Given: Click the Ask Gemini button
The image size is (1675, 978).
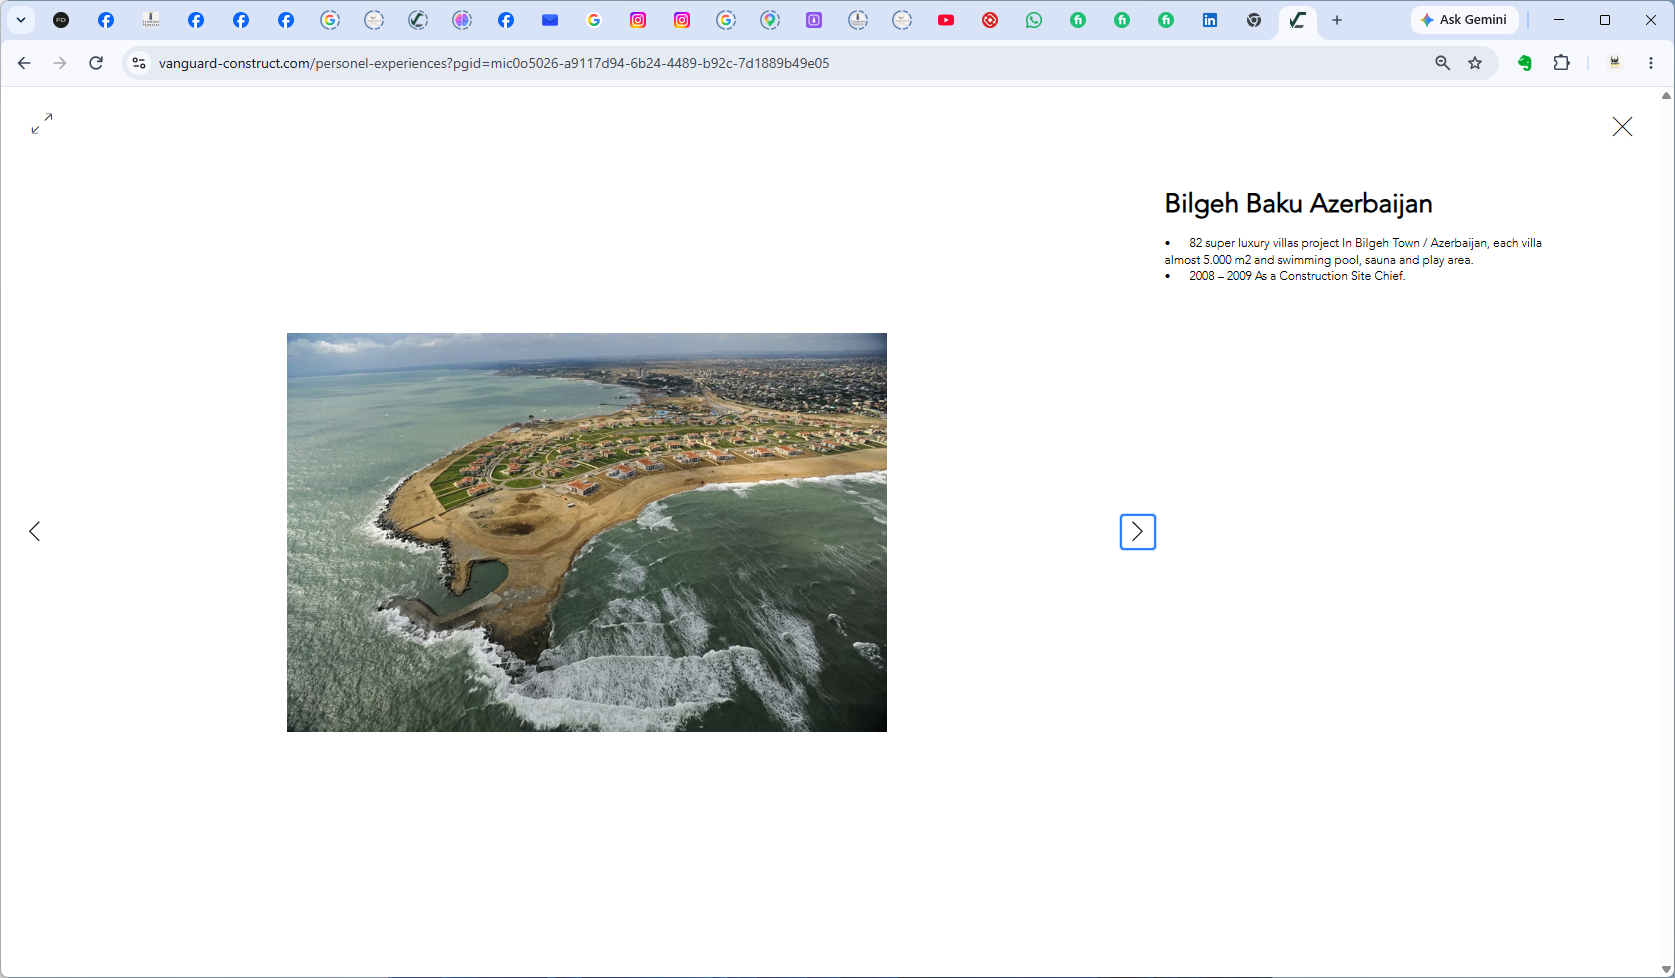Looking at the screenshot, I should point(1464,20).
